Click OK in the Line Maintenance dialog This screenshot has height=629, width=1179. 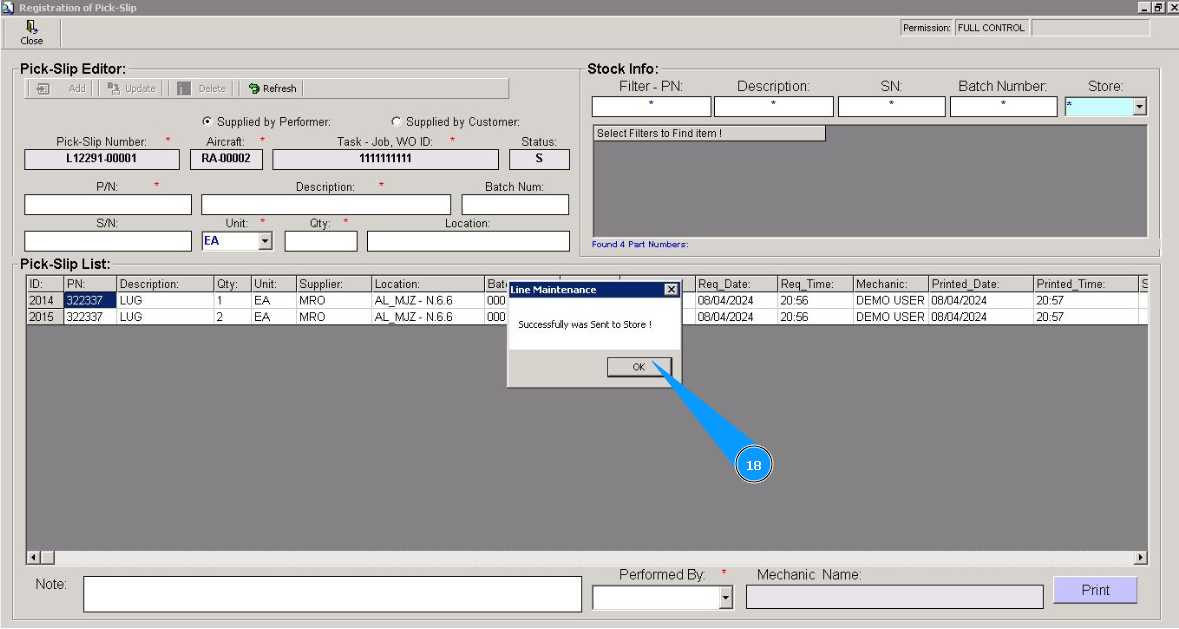[x=638, y=367]
